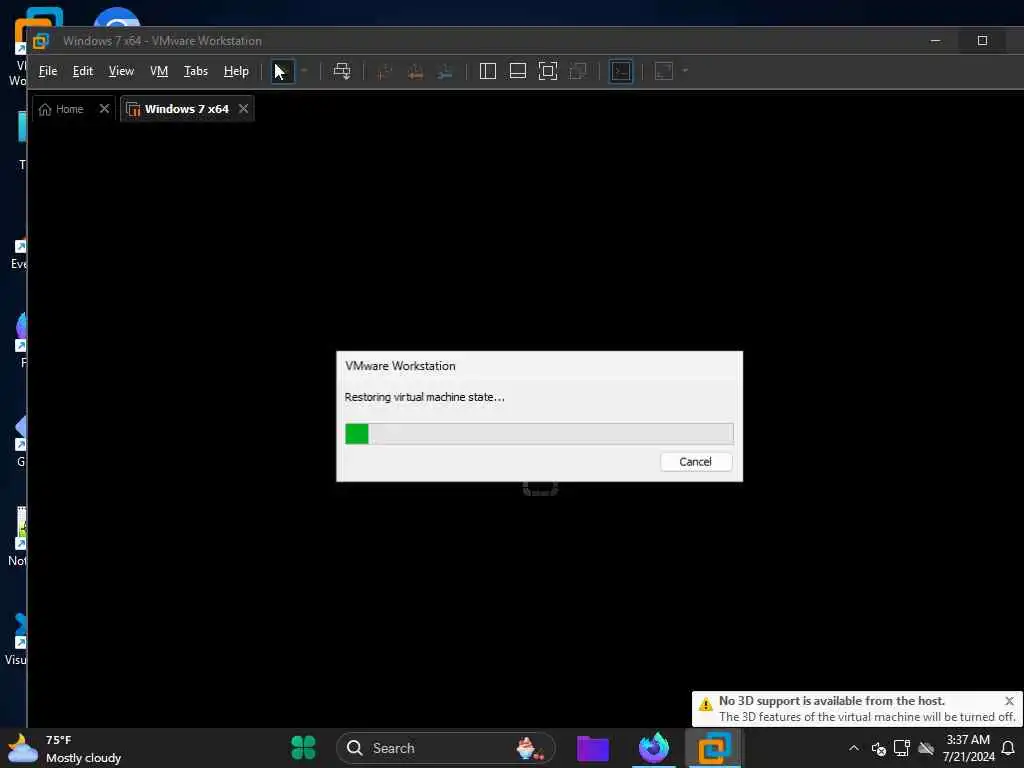This screenshot has width=1024, height=768.
Task: Open the Edit menu
Action: coord(82,71)
